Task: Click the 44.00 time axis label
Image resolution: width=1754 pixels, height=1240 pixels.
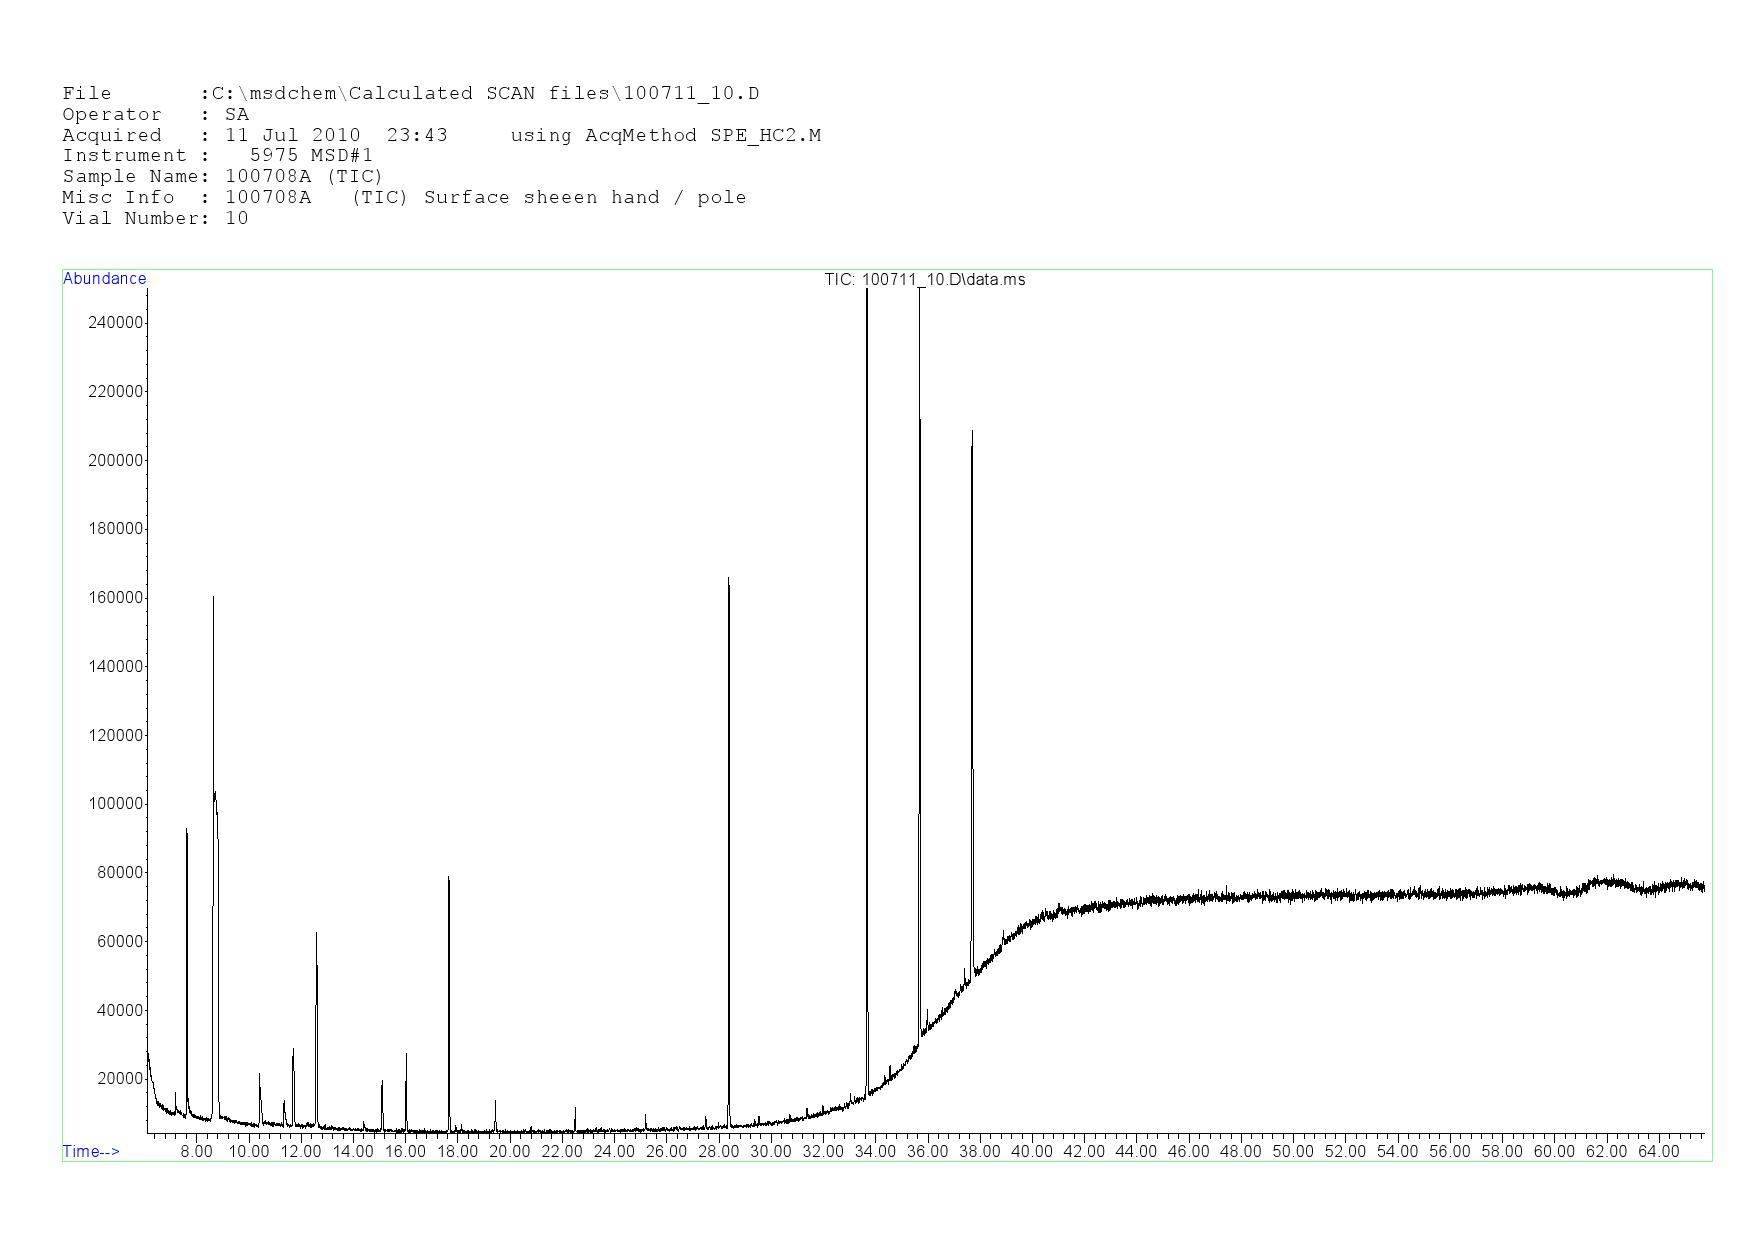Action: (1136, 1152)
